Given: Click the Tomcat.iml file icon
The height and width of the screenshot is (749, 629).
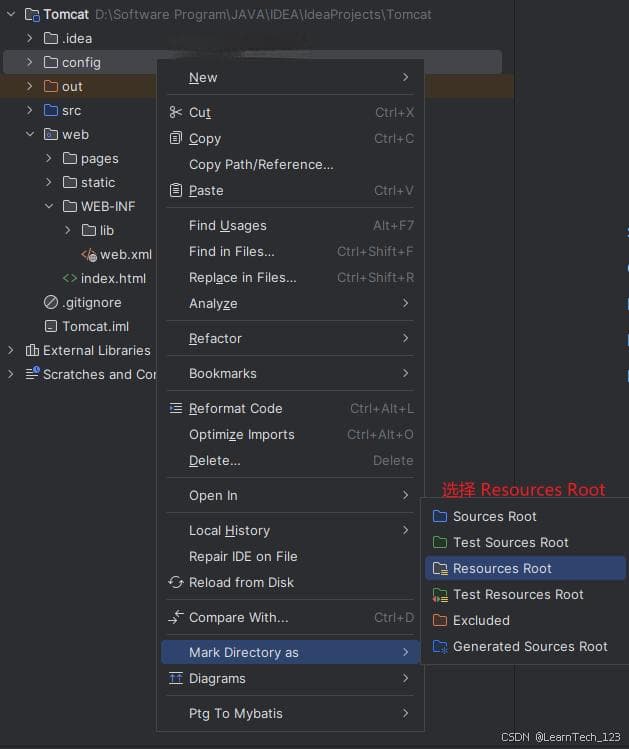Looking at the screenshot, I should click(x=51, y=326).
